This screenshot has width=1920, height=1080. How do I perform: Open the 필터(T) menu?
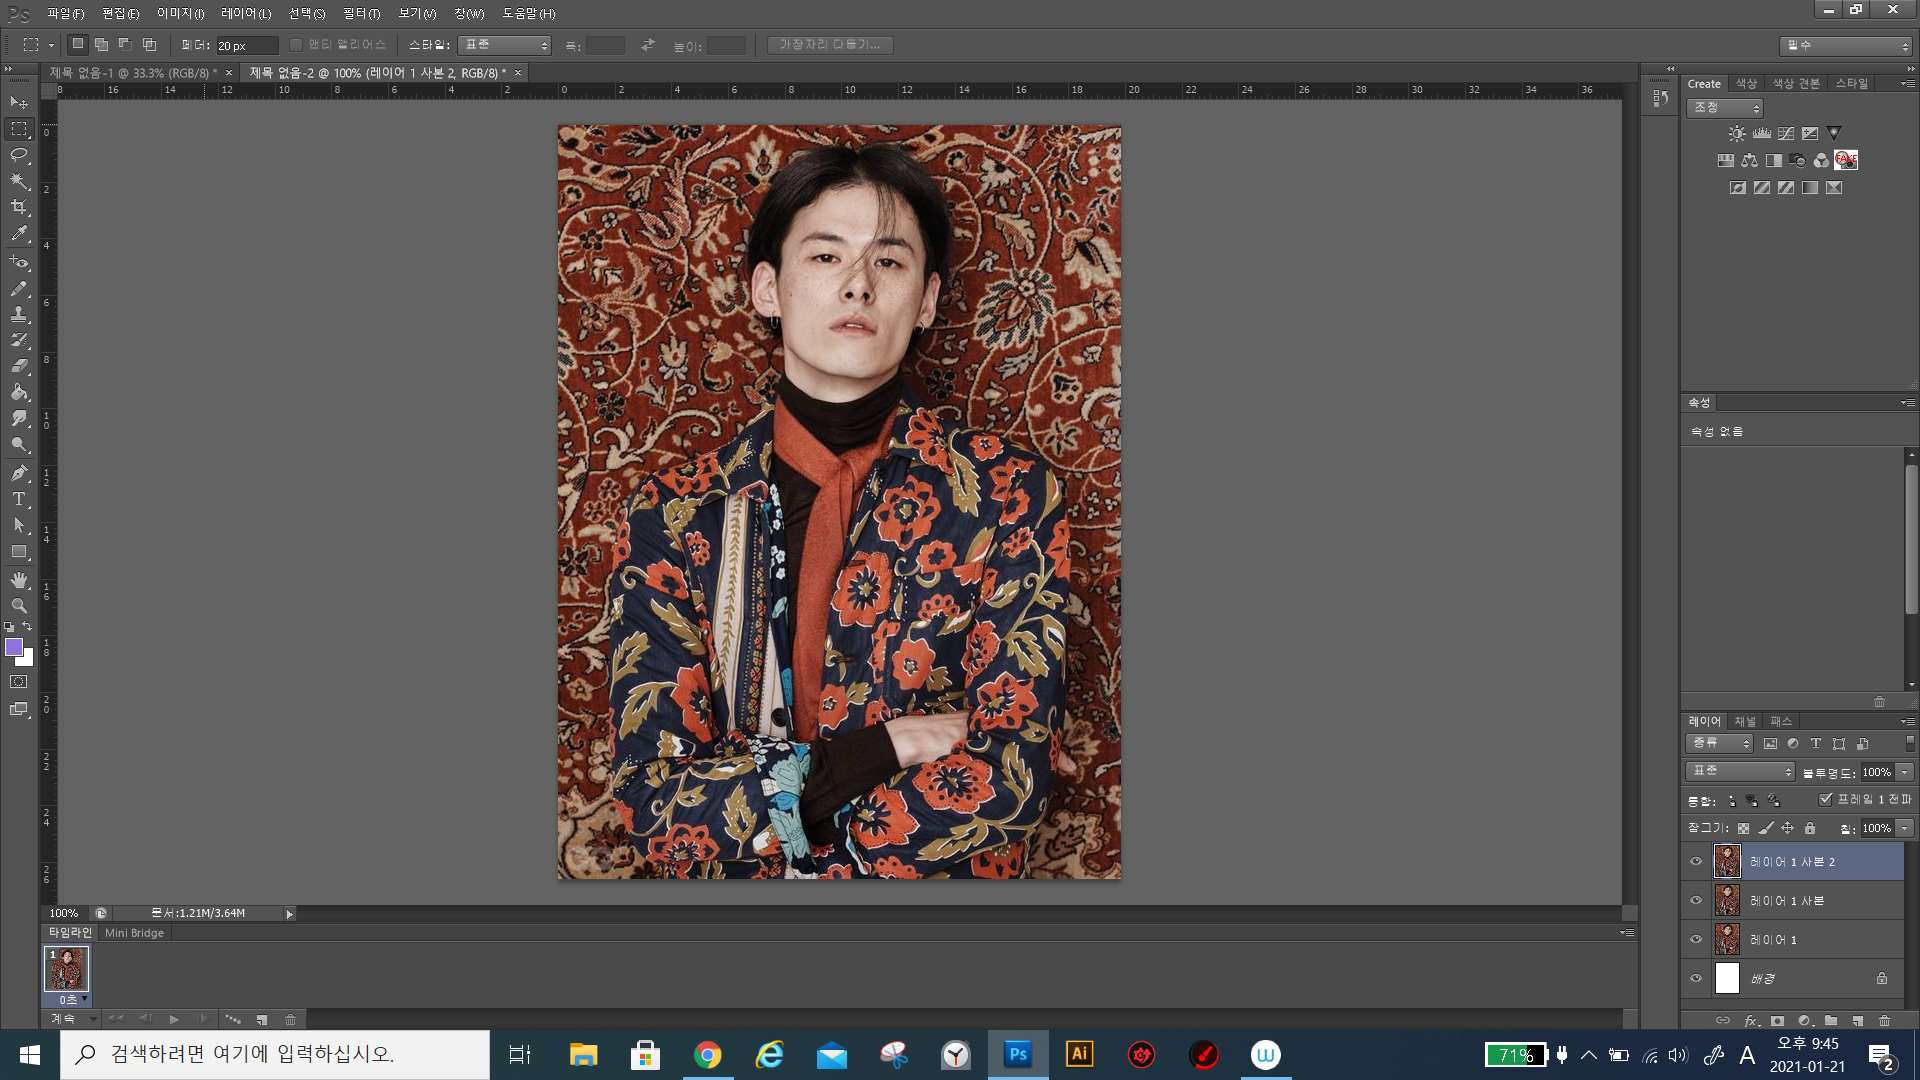pyautogui.click(x=361, y=13)
